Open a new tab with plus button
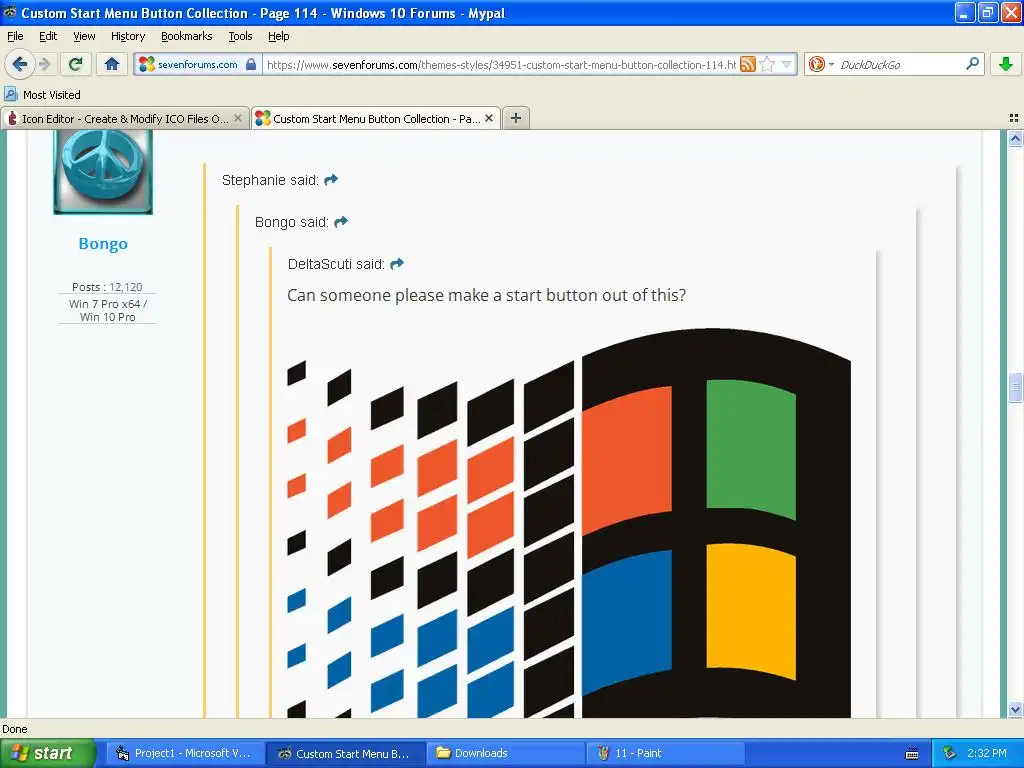Image resolution: width=1024 pixels, height=768 pixels. pyautogui.click(x=516, y=118)
